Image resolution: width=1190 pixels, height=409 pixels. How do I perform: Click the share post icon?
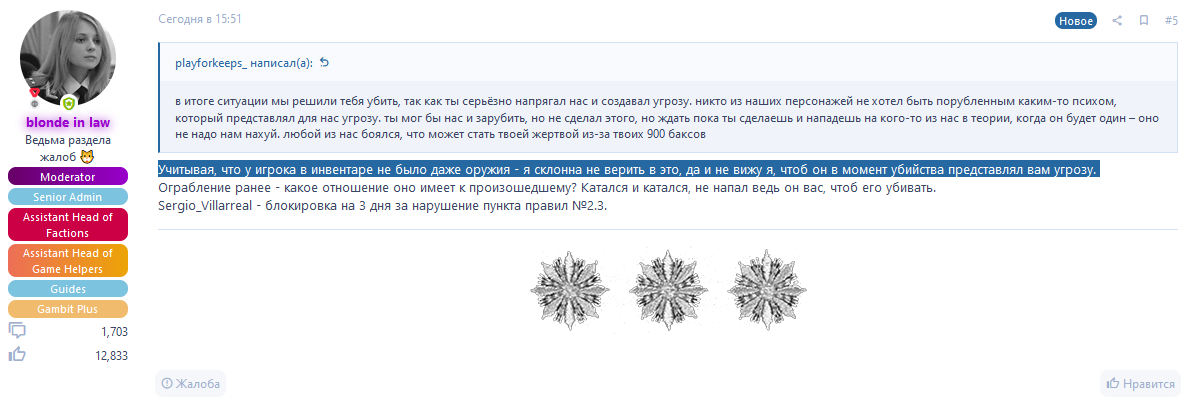pos(1117,20)
